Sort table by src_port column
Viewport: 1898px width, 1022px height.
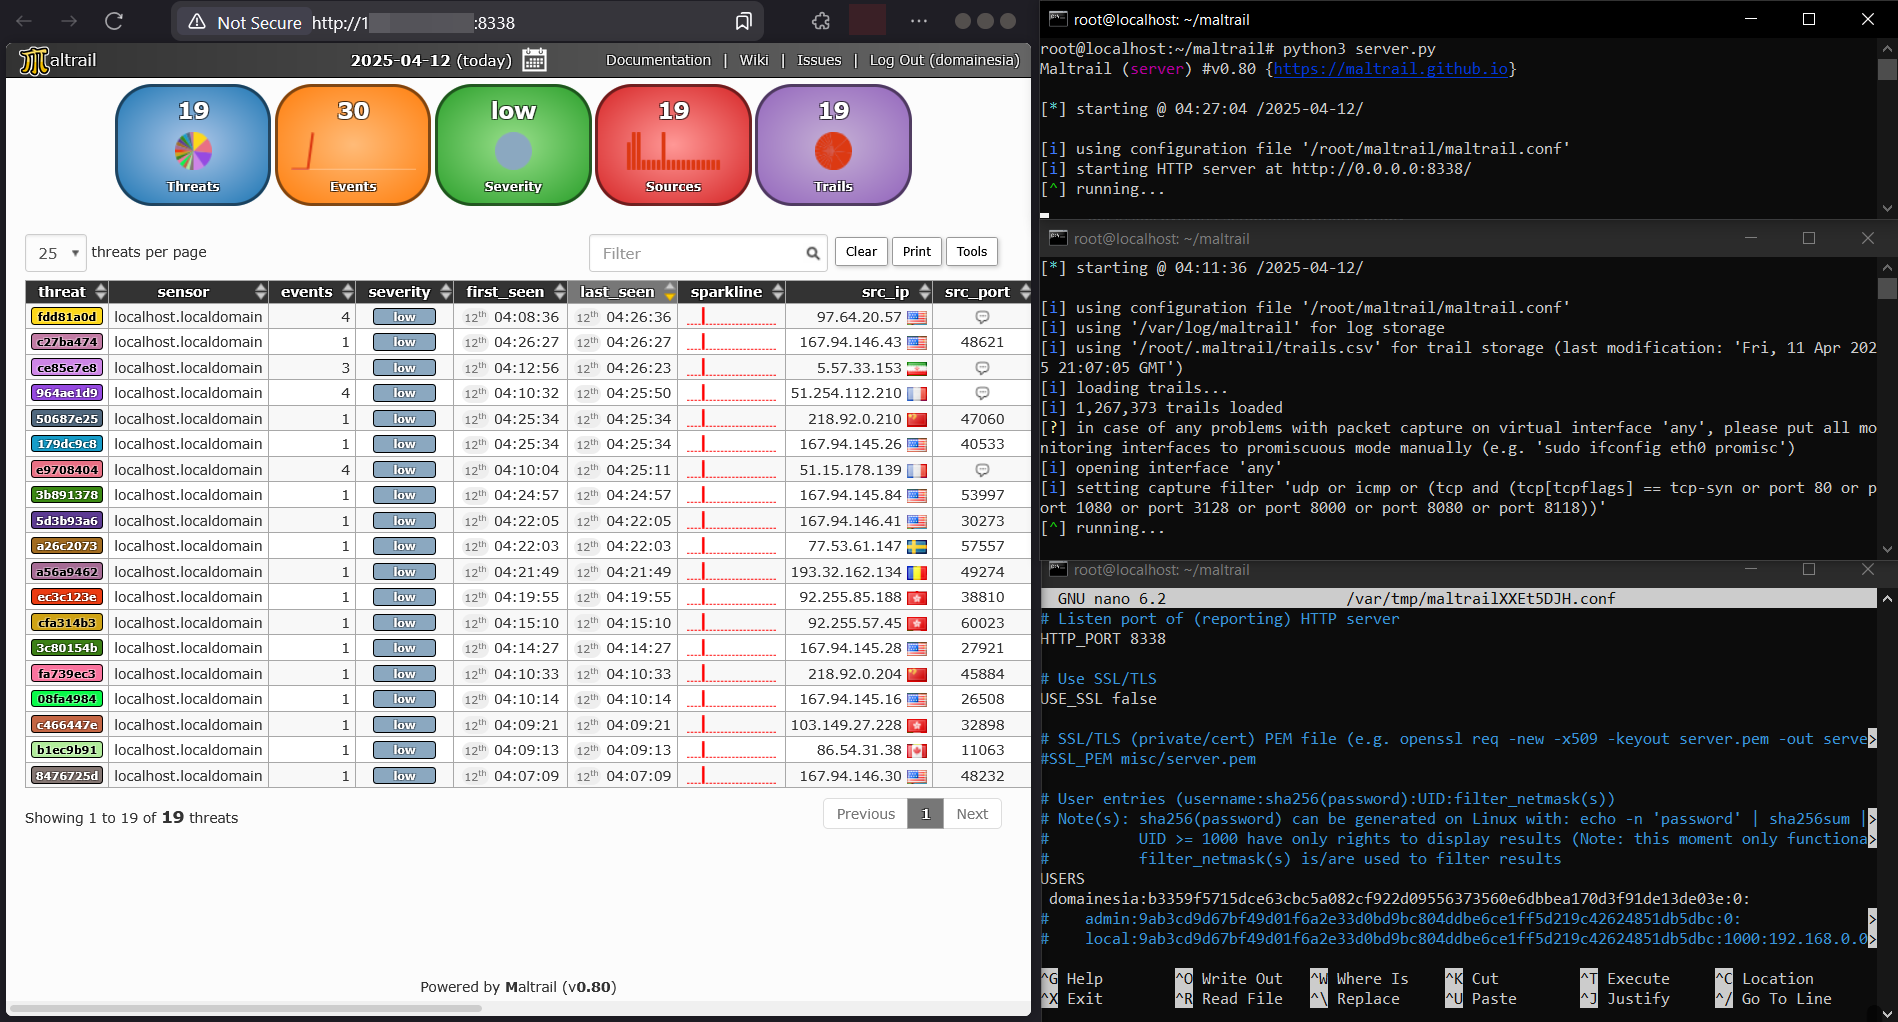tap(982, 292)
